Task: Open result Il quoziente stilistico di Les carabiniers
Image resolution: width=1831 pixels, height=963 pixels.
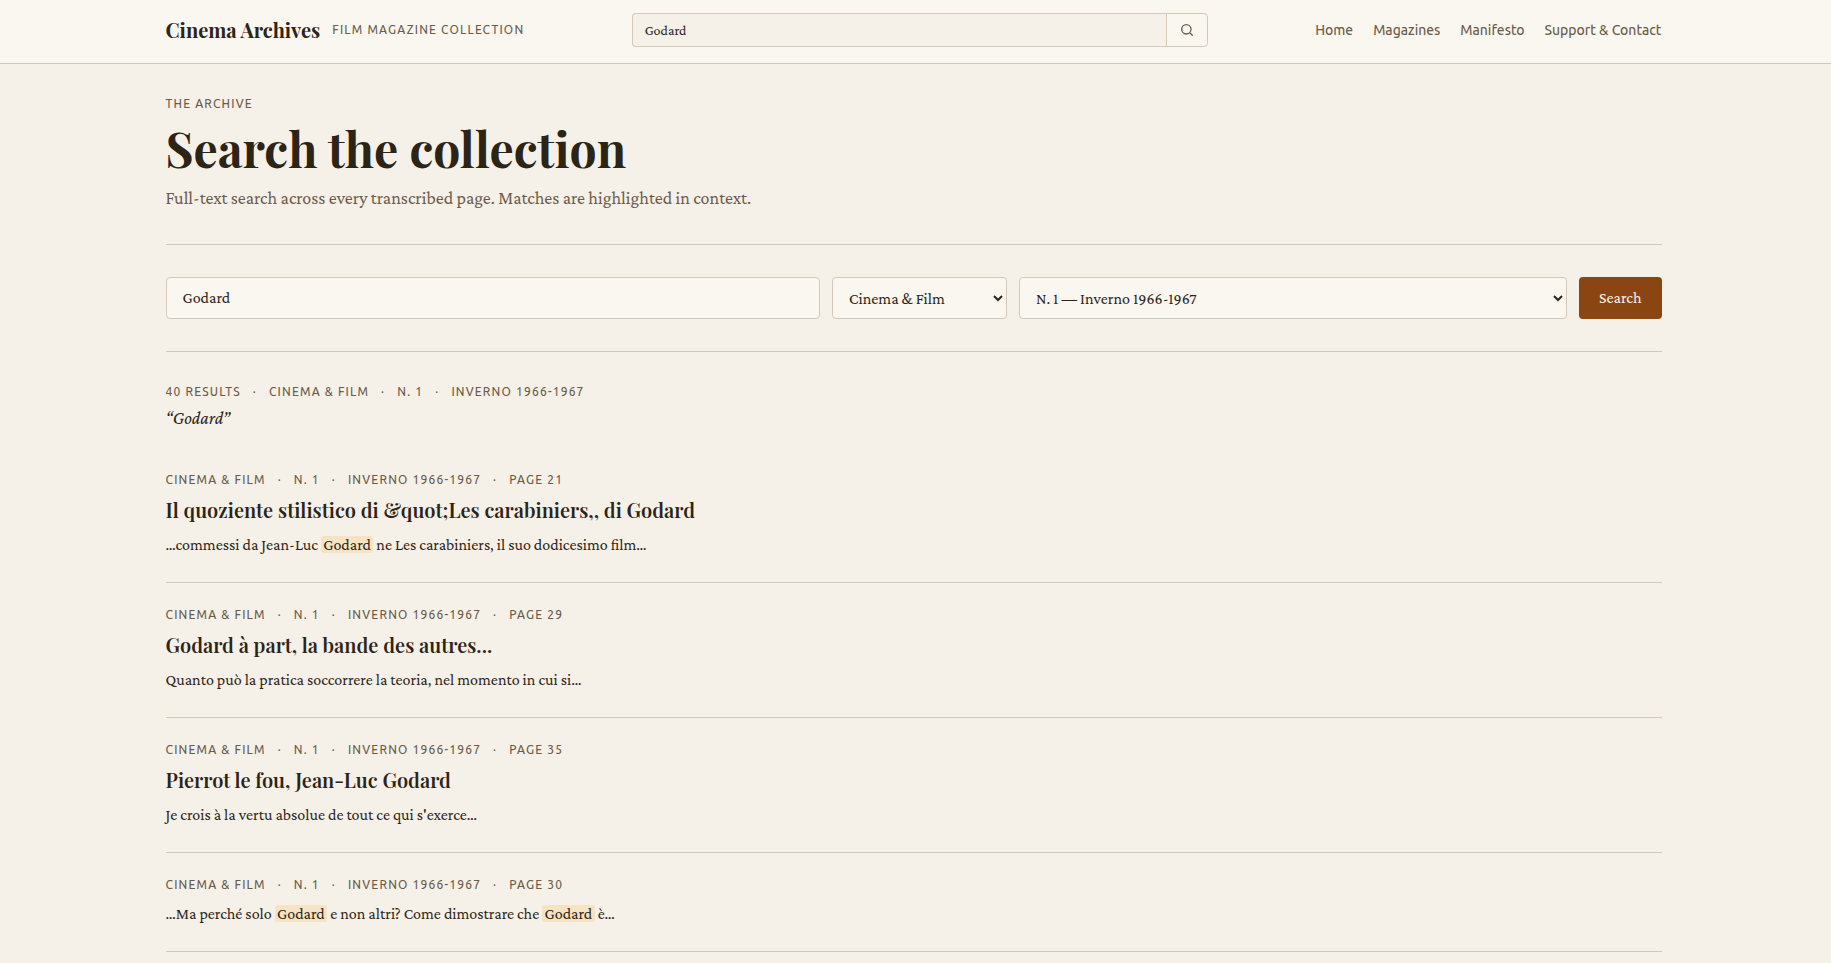Action: [x=430, y=511]
